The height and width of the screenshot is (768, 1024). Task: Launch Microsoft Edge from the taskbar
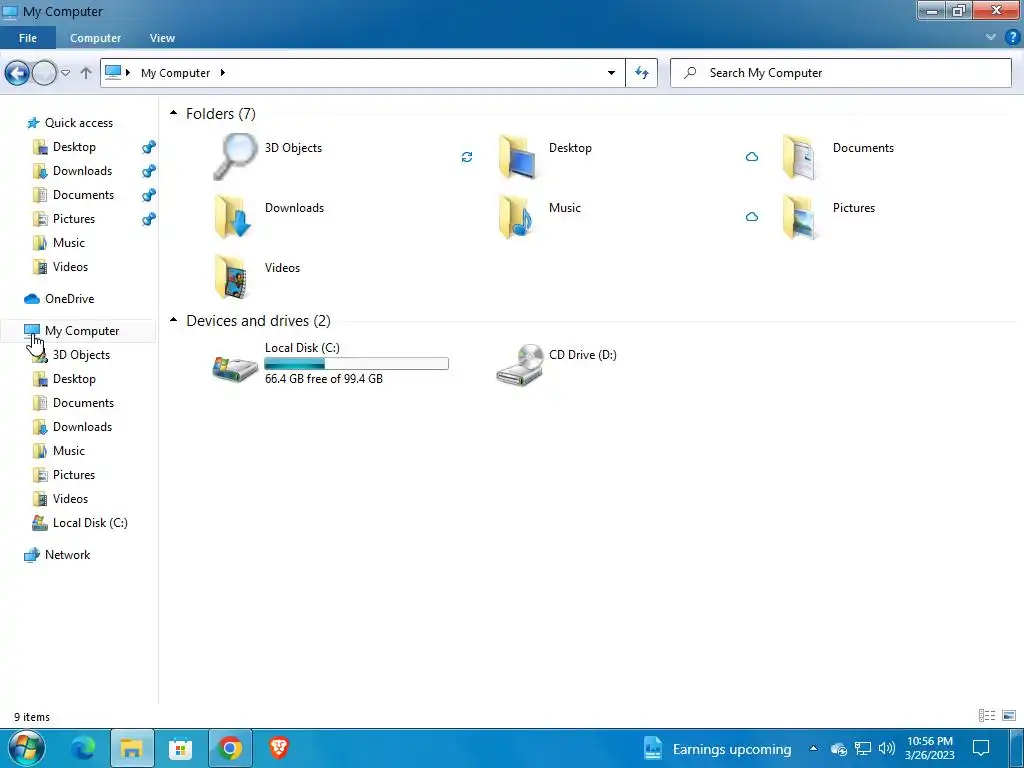pos(83,748)
